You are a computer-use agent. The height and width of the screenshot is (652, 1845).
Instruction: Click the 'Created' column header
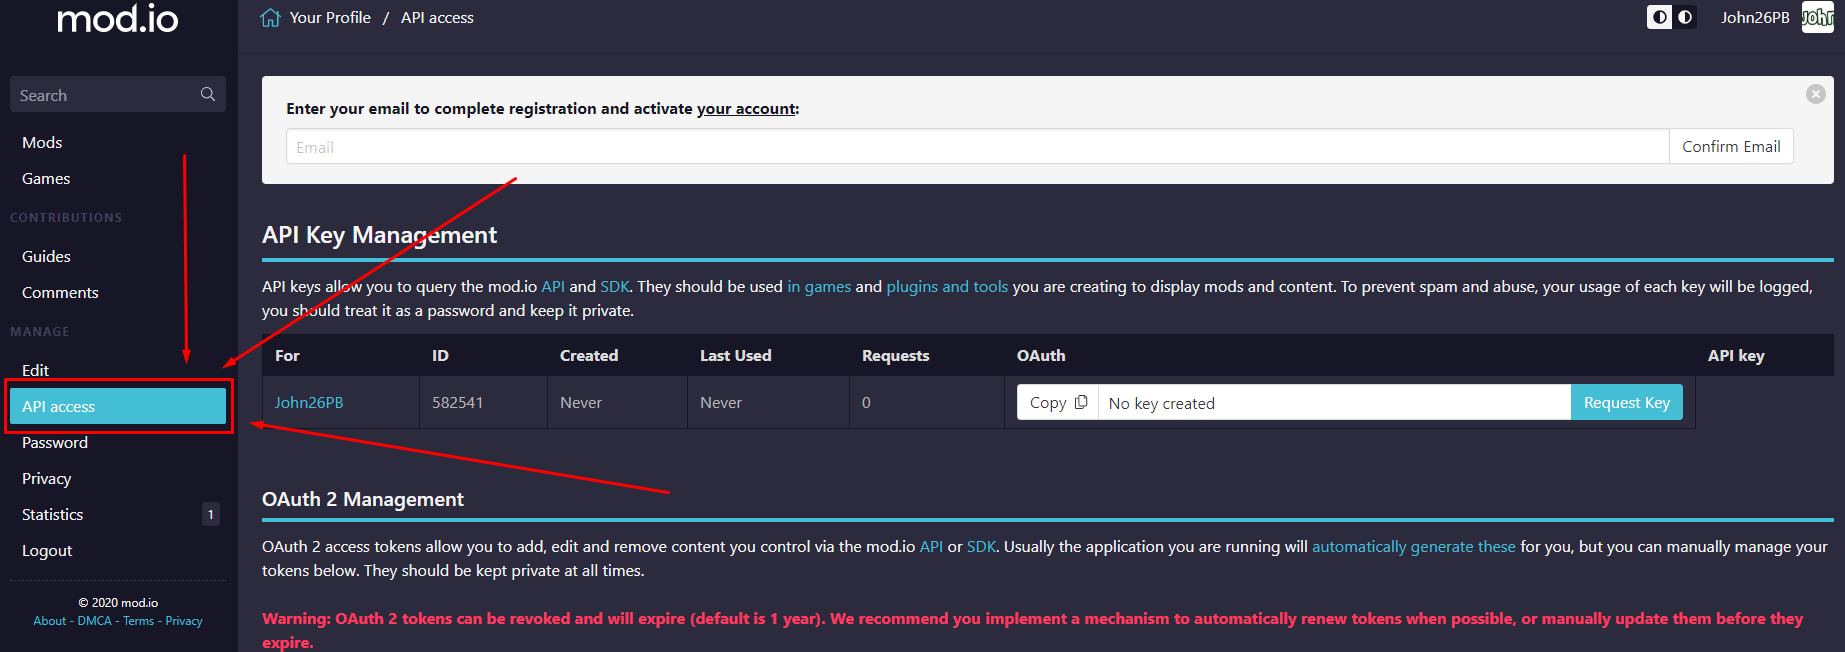pos(589,355)
